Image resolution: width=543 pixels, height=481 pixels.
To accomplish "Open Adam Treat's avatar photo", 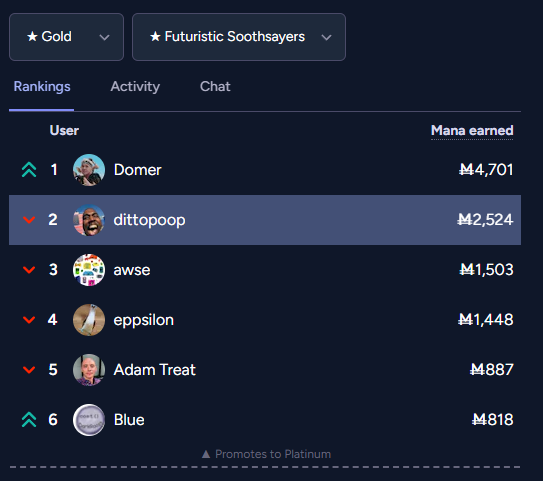I will click(89, 370).
